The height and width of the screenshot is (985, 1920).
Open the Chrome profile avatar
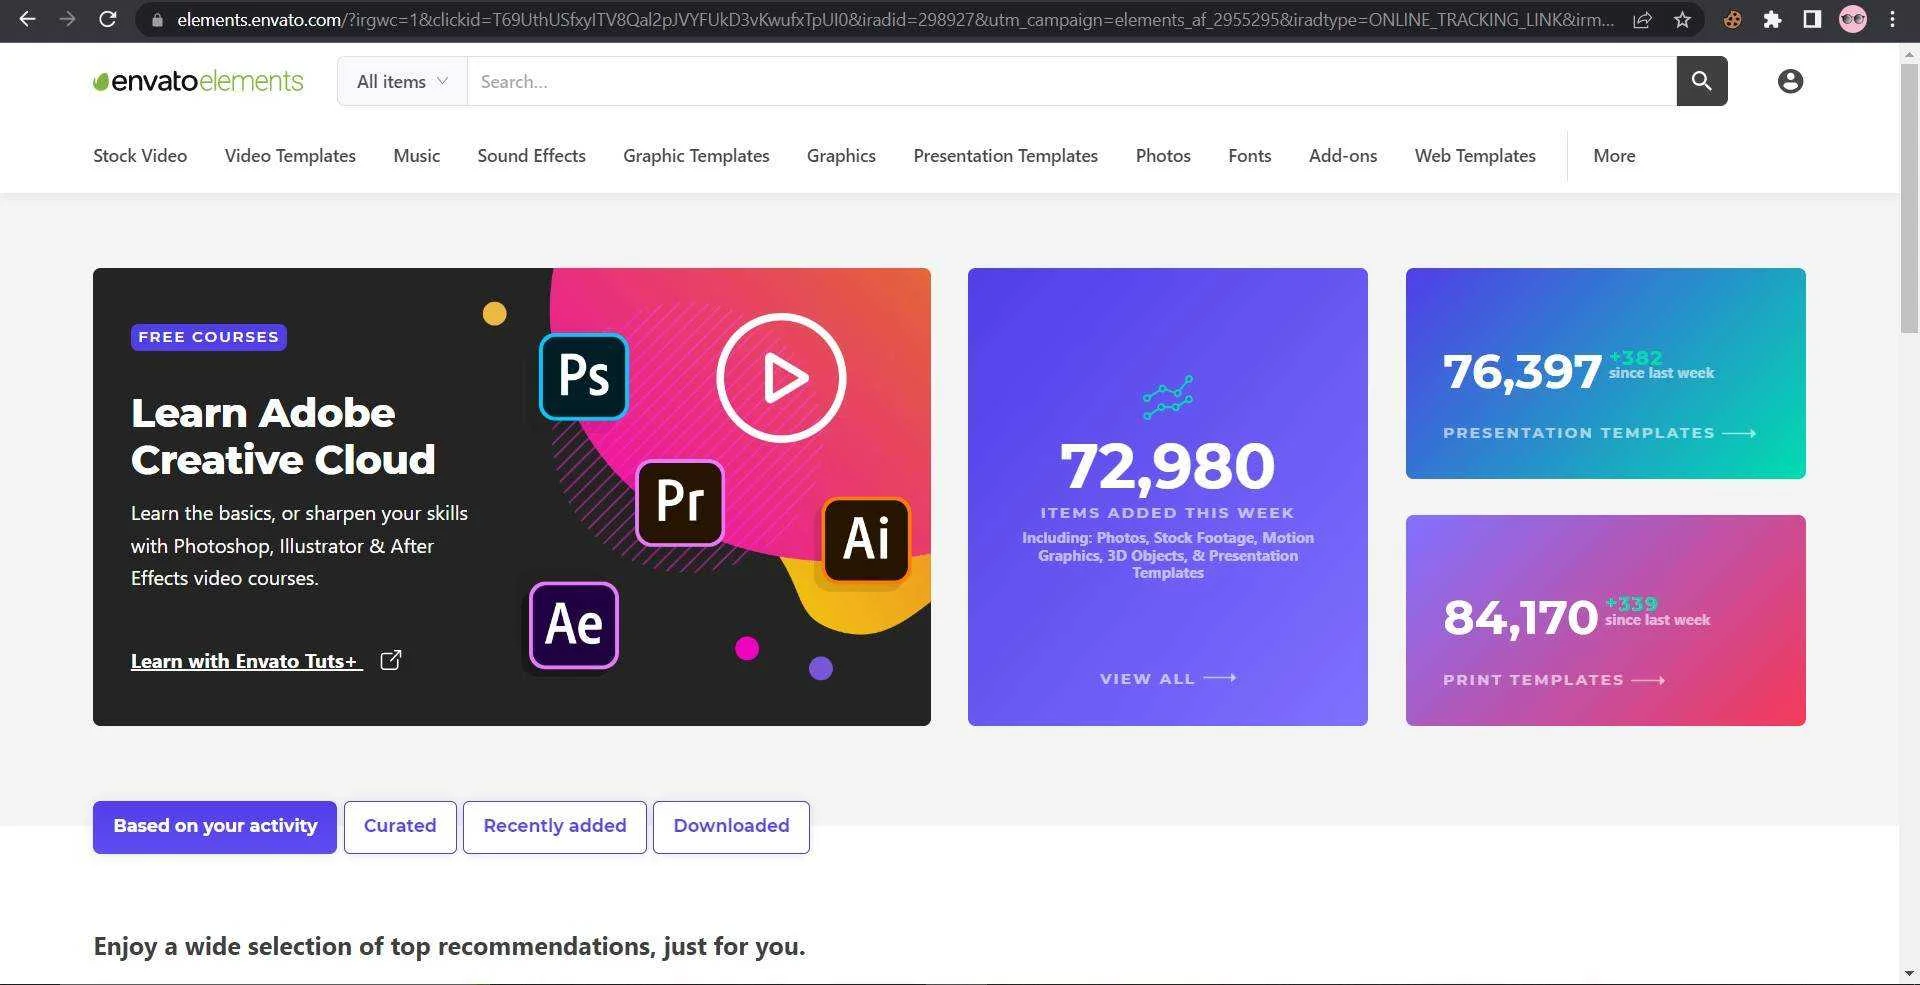pyautogui.click(x=1853, y=20)
